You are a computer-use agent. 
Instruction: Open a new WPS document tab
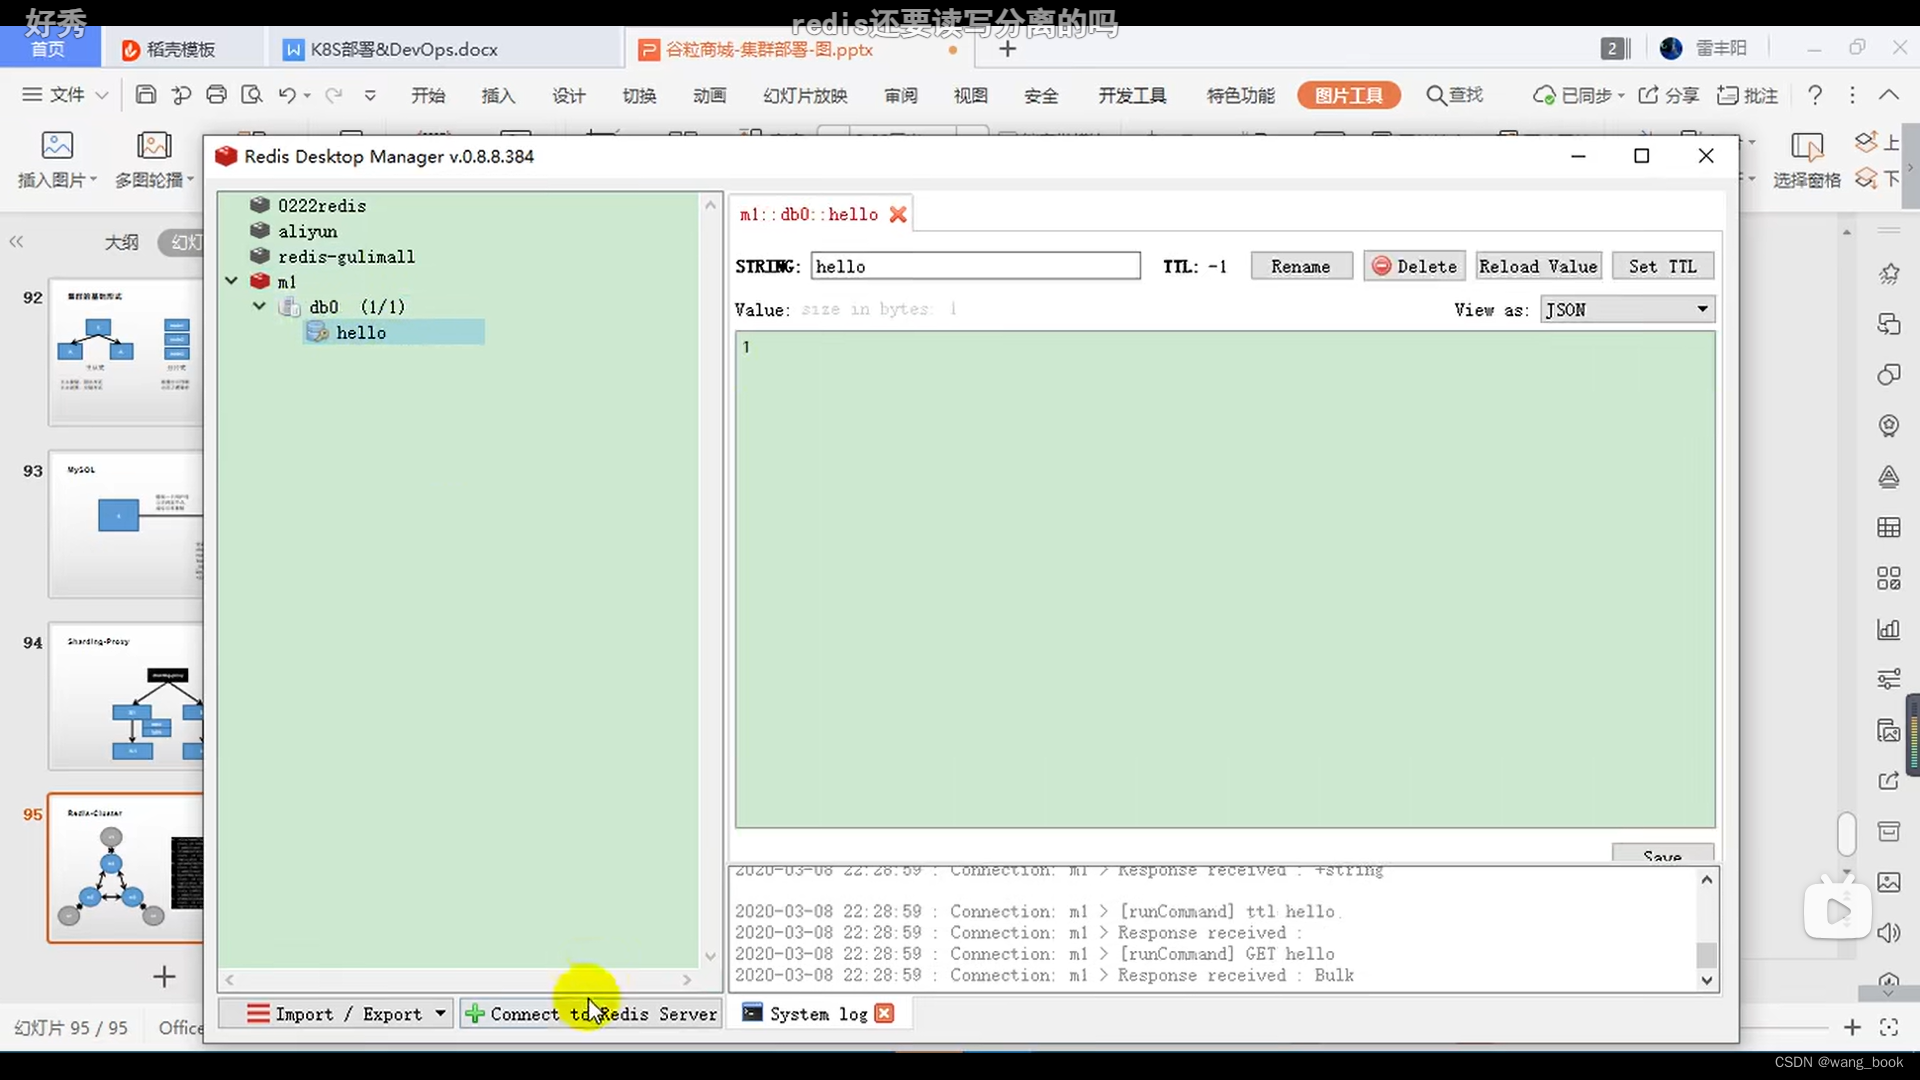point(1007,49)
